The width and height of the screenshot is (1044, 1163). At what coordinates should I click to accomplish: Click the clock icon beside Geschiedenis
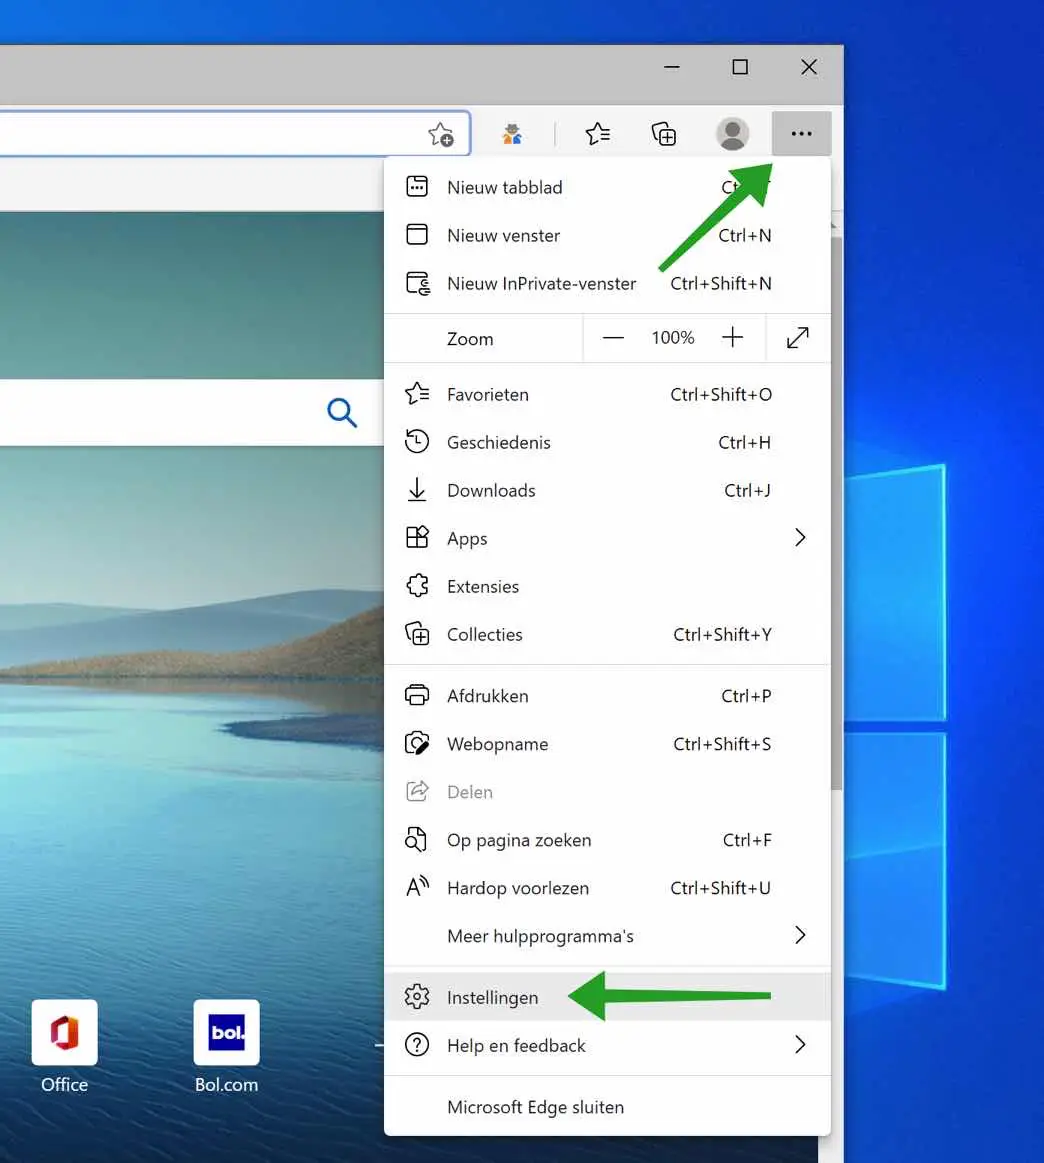click(417, 441)
